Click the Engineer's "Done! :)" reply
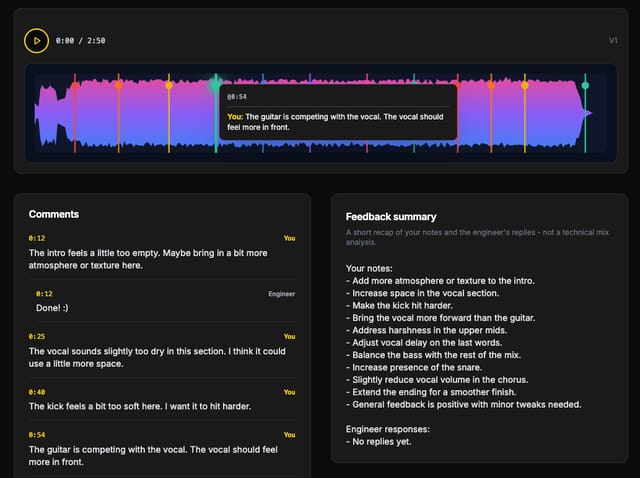Screen dimensions: 640x478 point(52,308)
